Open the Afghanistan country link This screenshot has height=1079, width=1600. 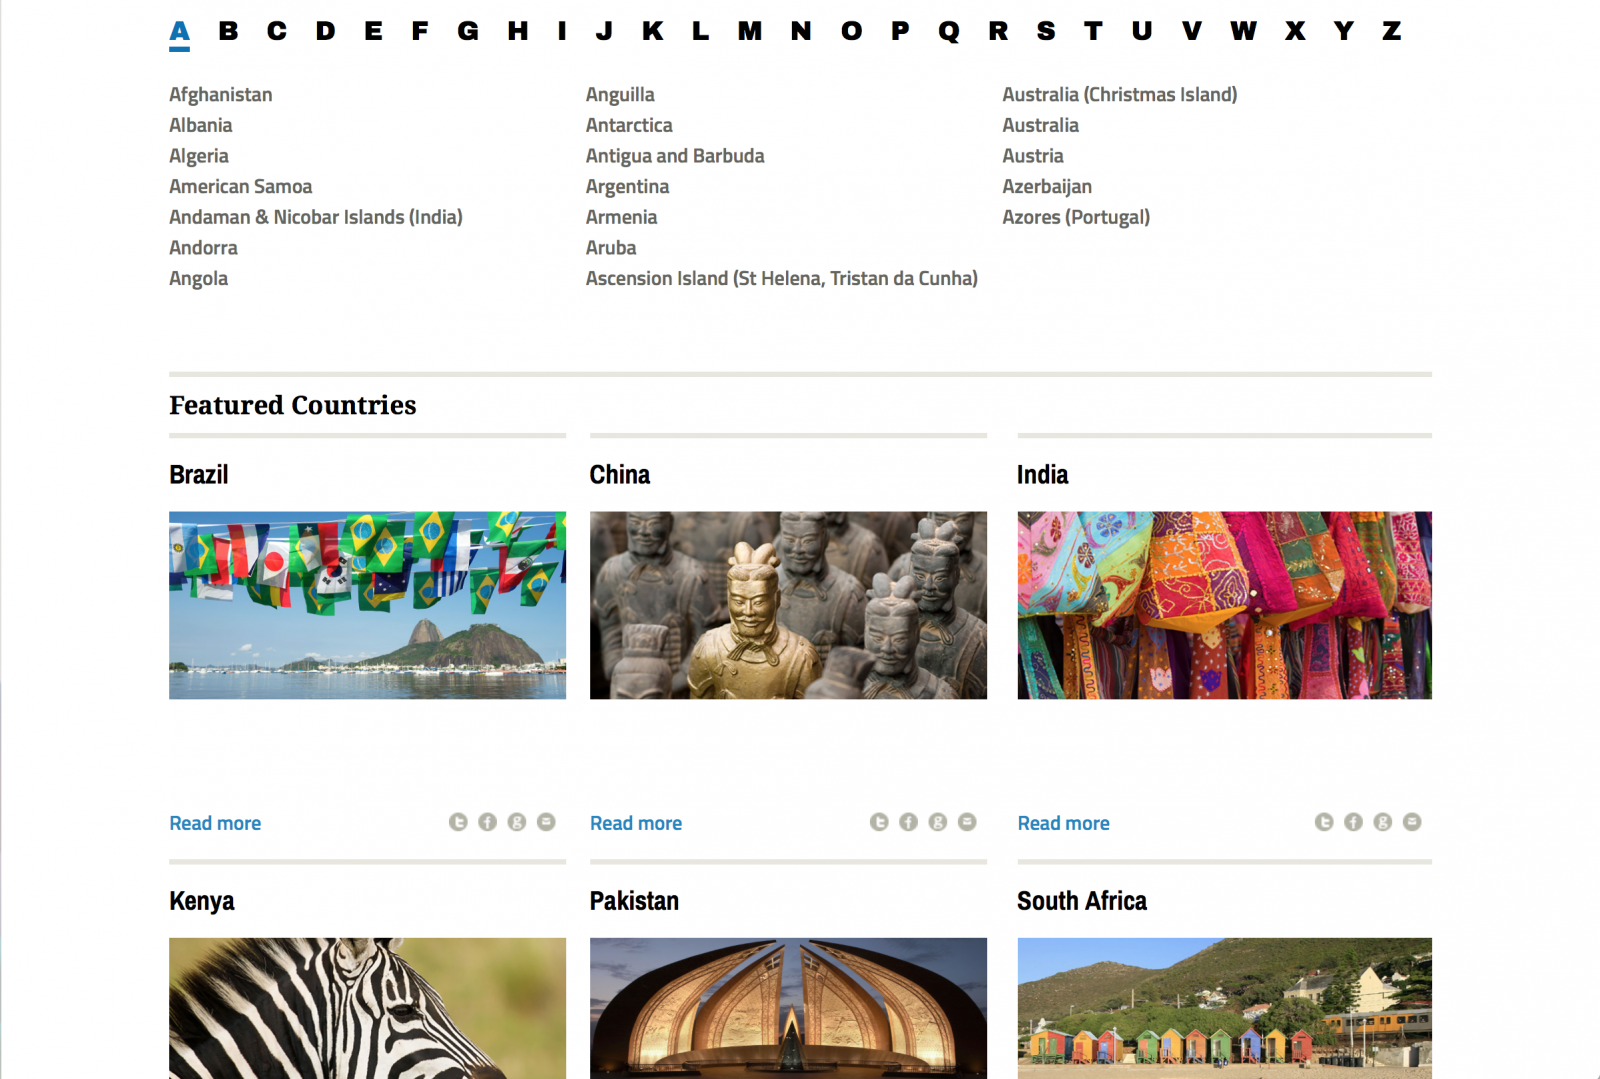tap(220, 94)
